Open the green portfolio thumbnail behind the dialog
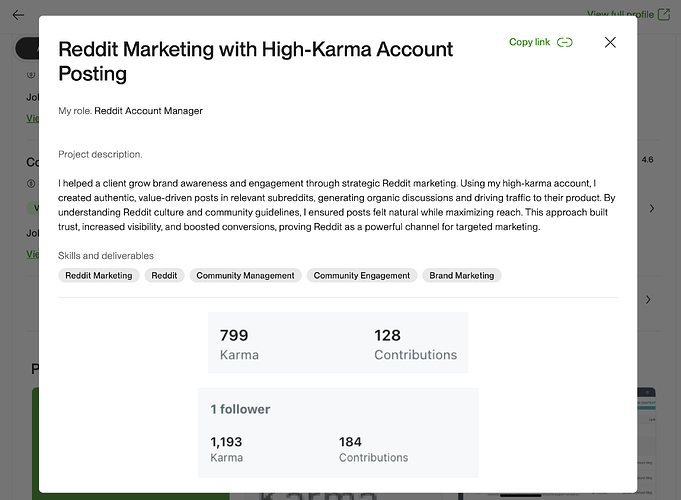Viewport: 681px width, 500px height. 35,440
